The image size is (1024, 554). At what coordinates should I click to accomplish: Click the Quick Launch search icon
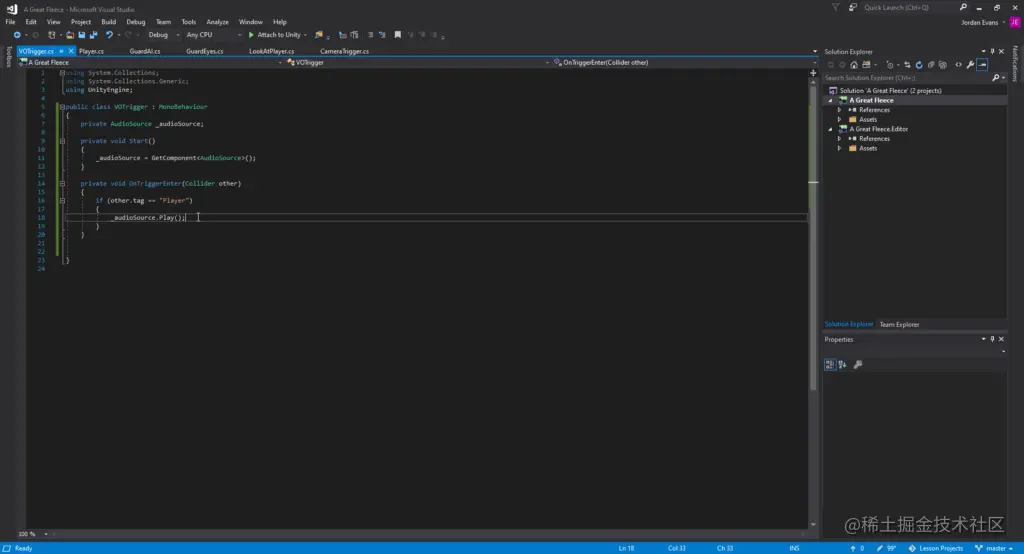(963, 7)
